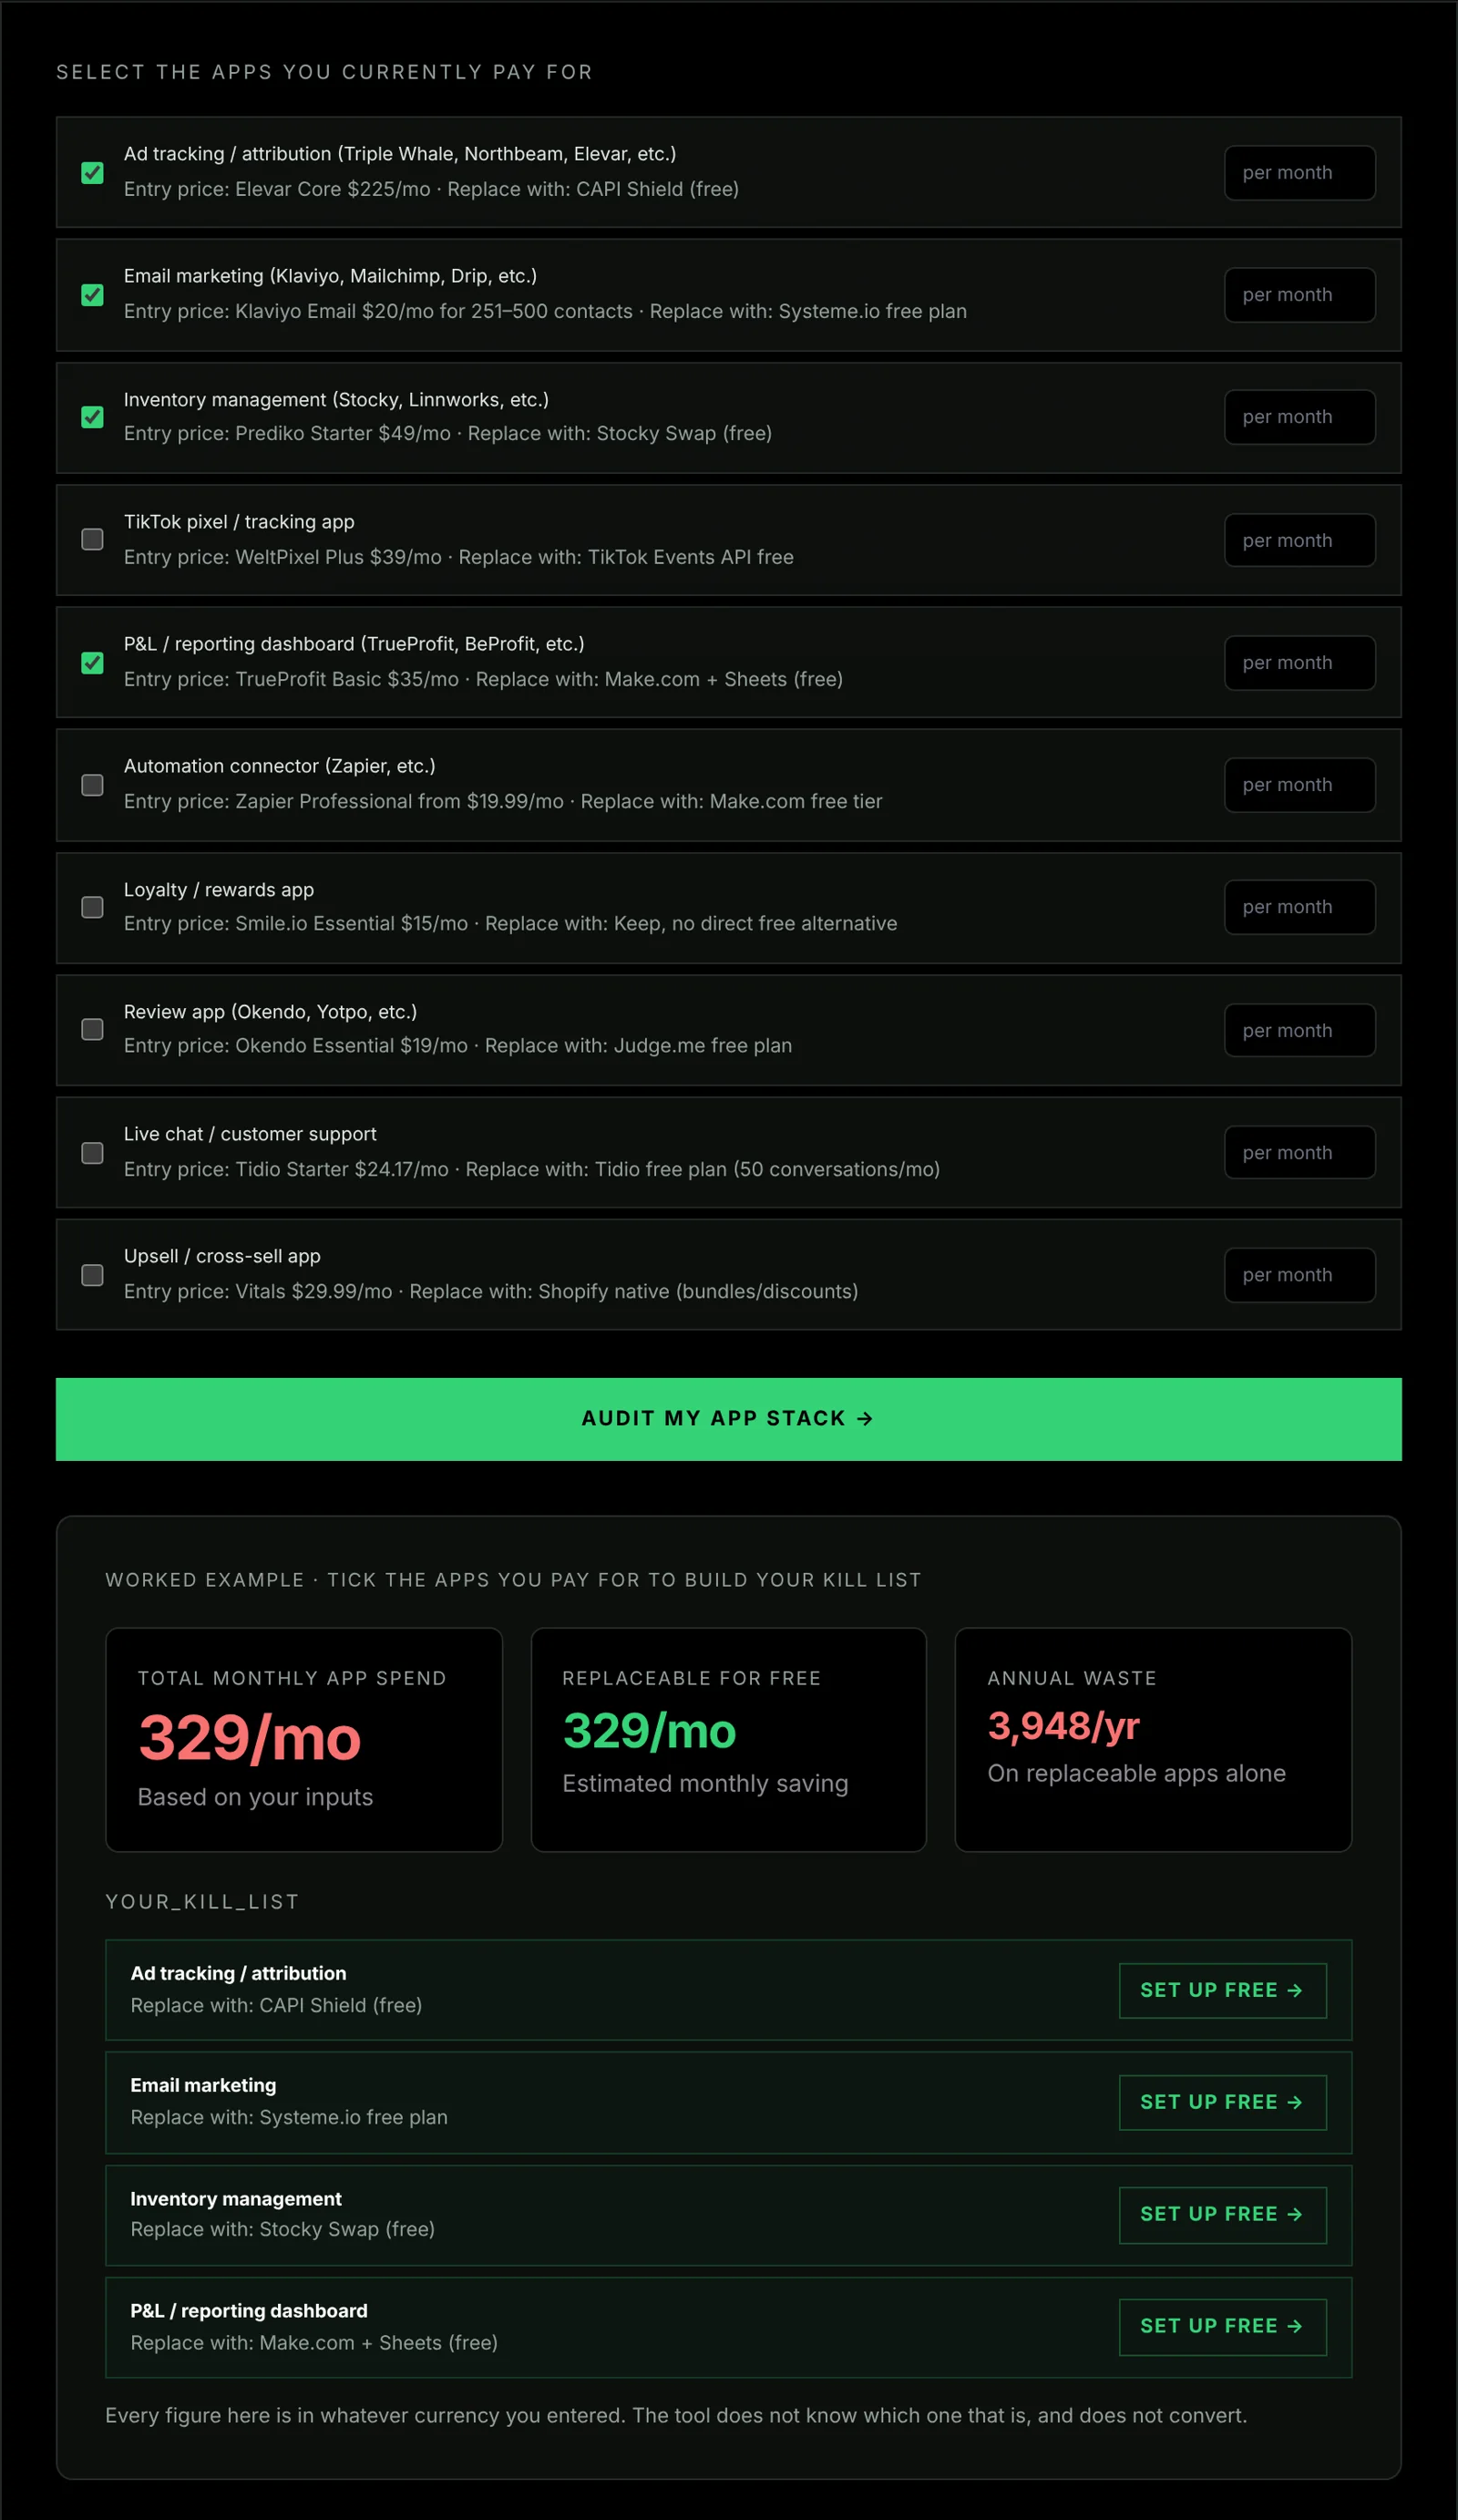Click the Ad tracking / attribution (Triple Whale, Northbeam) label
Viewport: 1458px width, 2520px height.
pyautogui.click(x=400, y=154)
